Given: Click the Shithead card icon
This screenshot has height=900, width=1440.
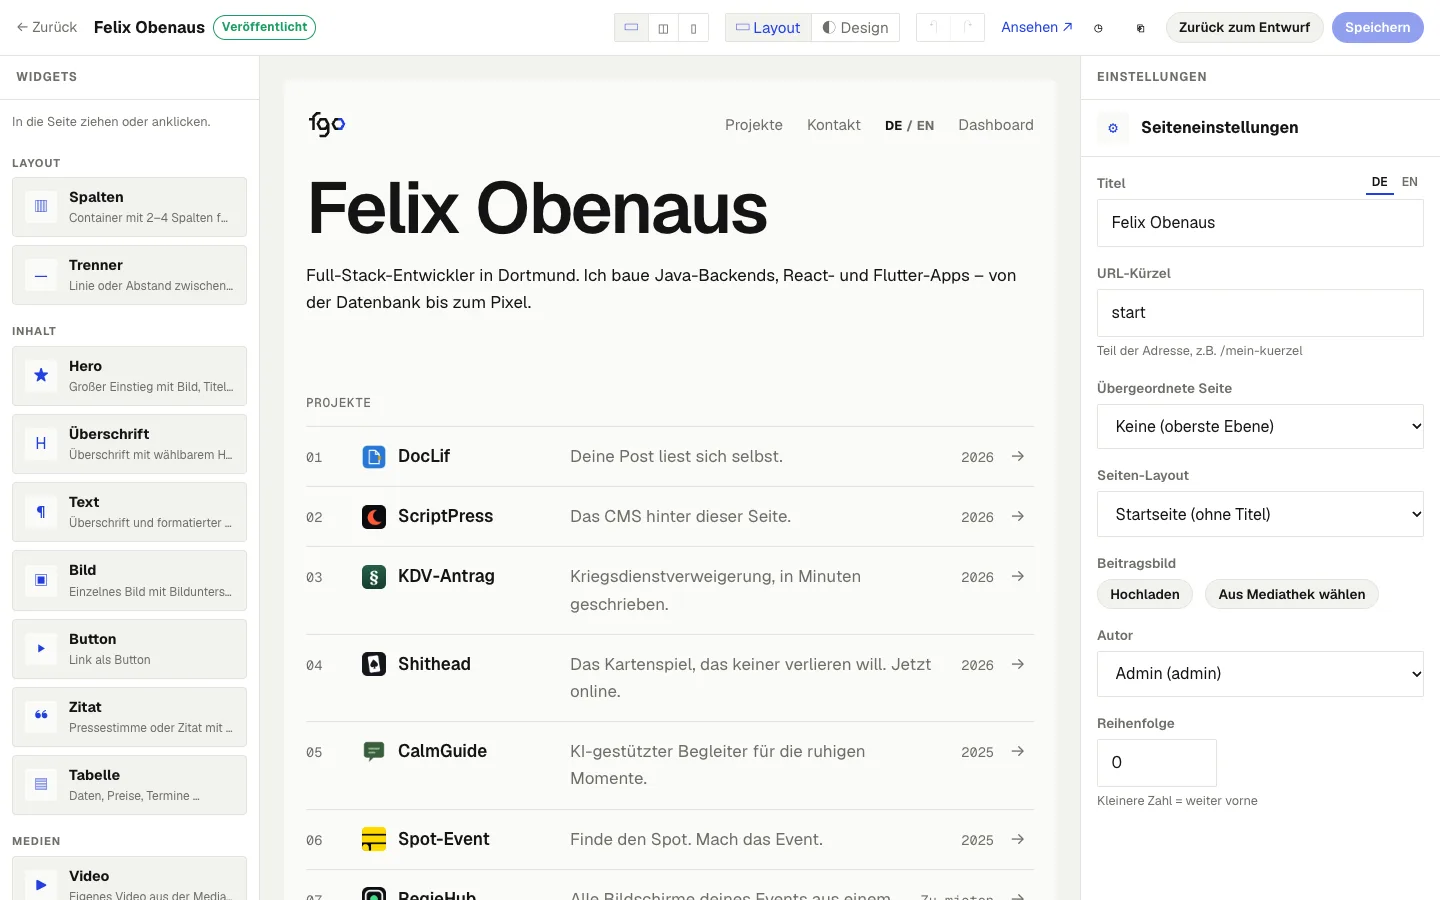Looking at the screenshot, I should (x=374, y=664).
